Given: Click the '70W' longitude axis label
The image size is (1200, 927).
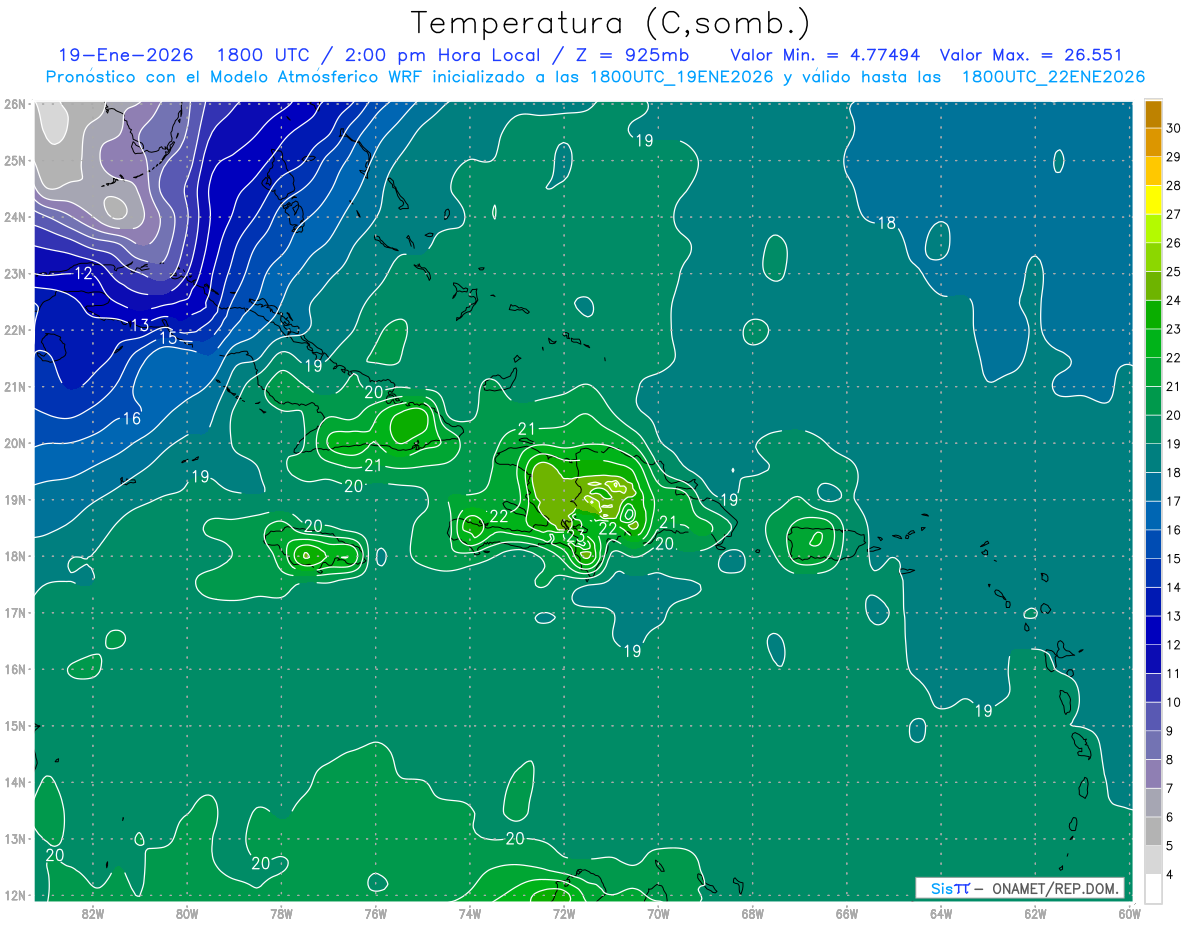Looking at the screenshot, I should (x=658, y=913).
